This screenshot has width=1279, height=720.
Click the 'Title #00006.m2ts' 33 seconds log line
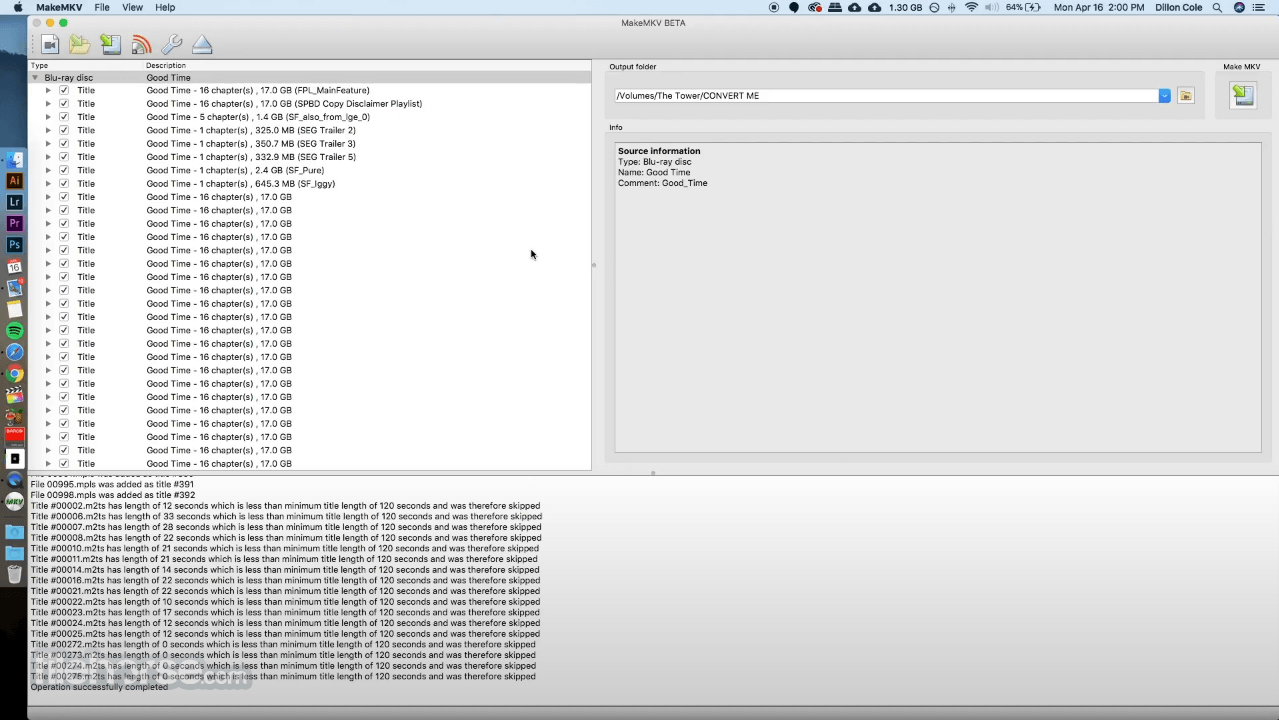[x=285, y=516]
